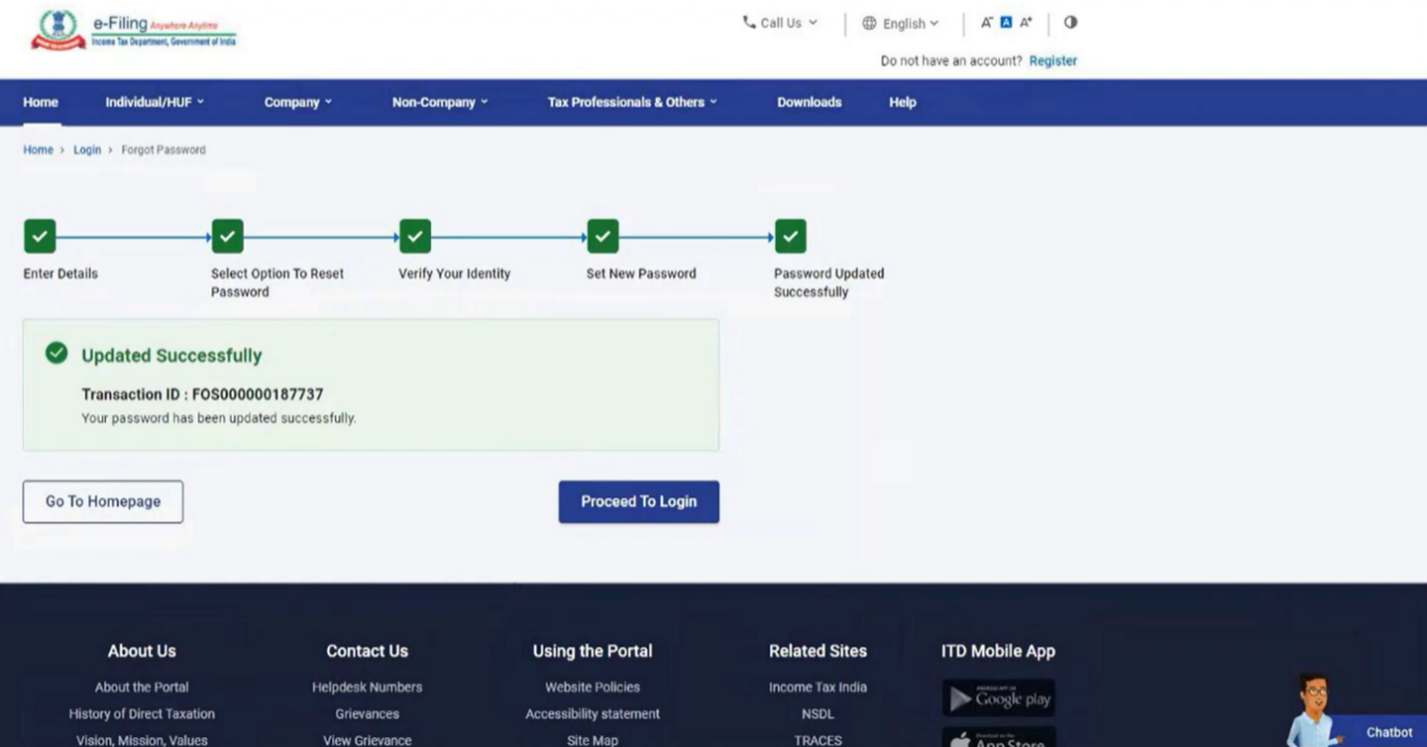Click the Password Updated Successfully step checkmark
This screenshot has height=747, width=1427.
pos(790,237)
